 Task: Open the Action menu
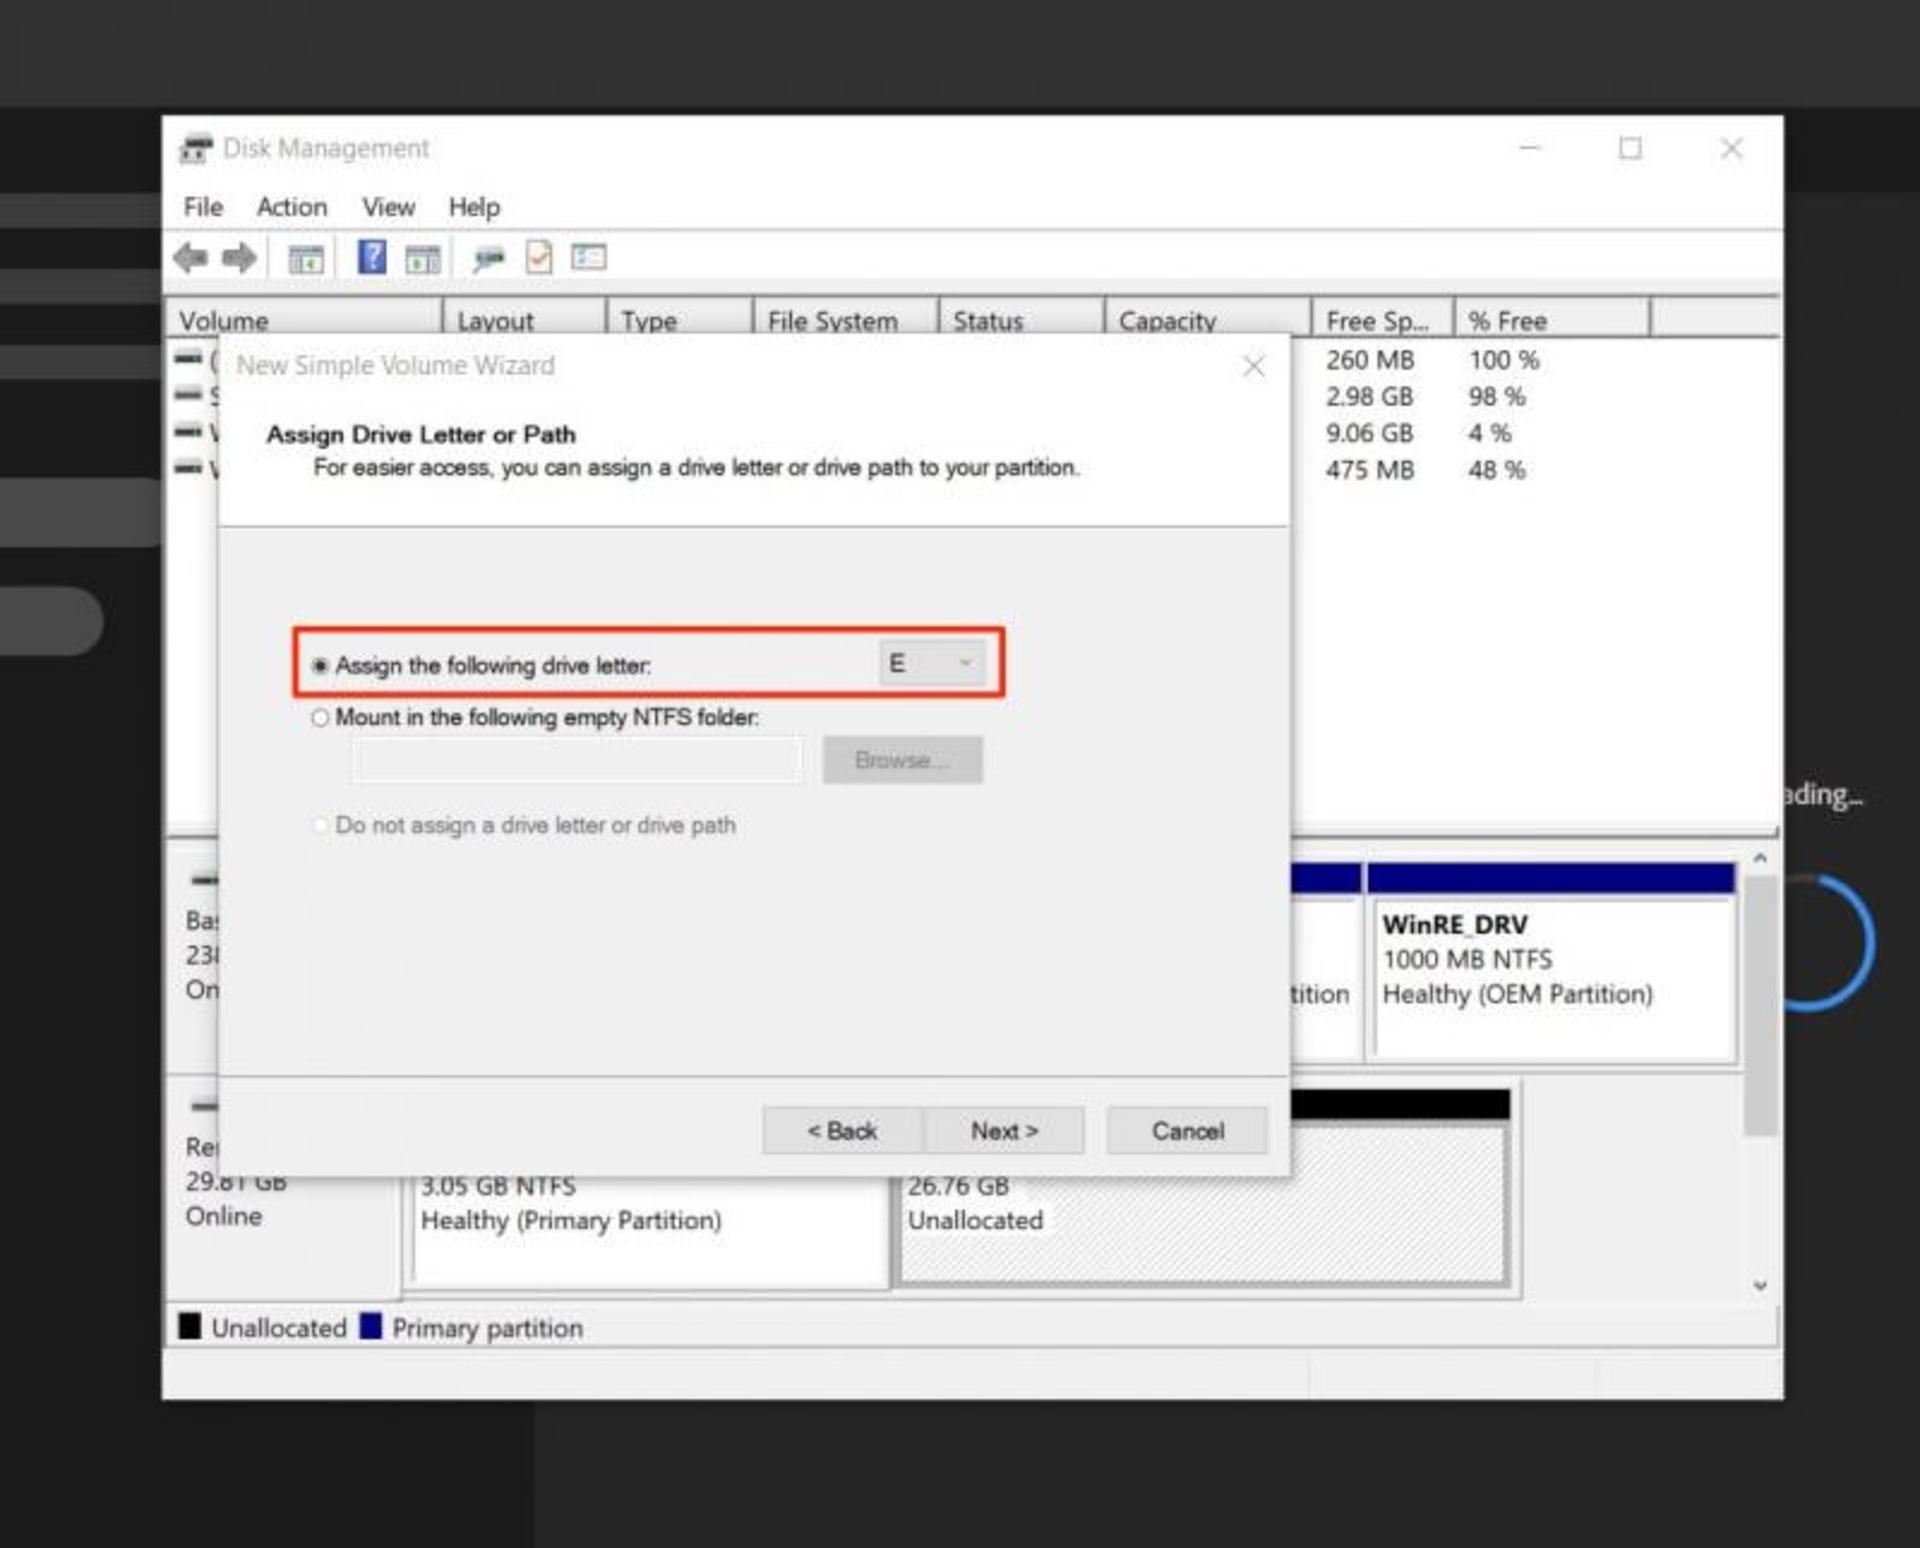[292, 207]
